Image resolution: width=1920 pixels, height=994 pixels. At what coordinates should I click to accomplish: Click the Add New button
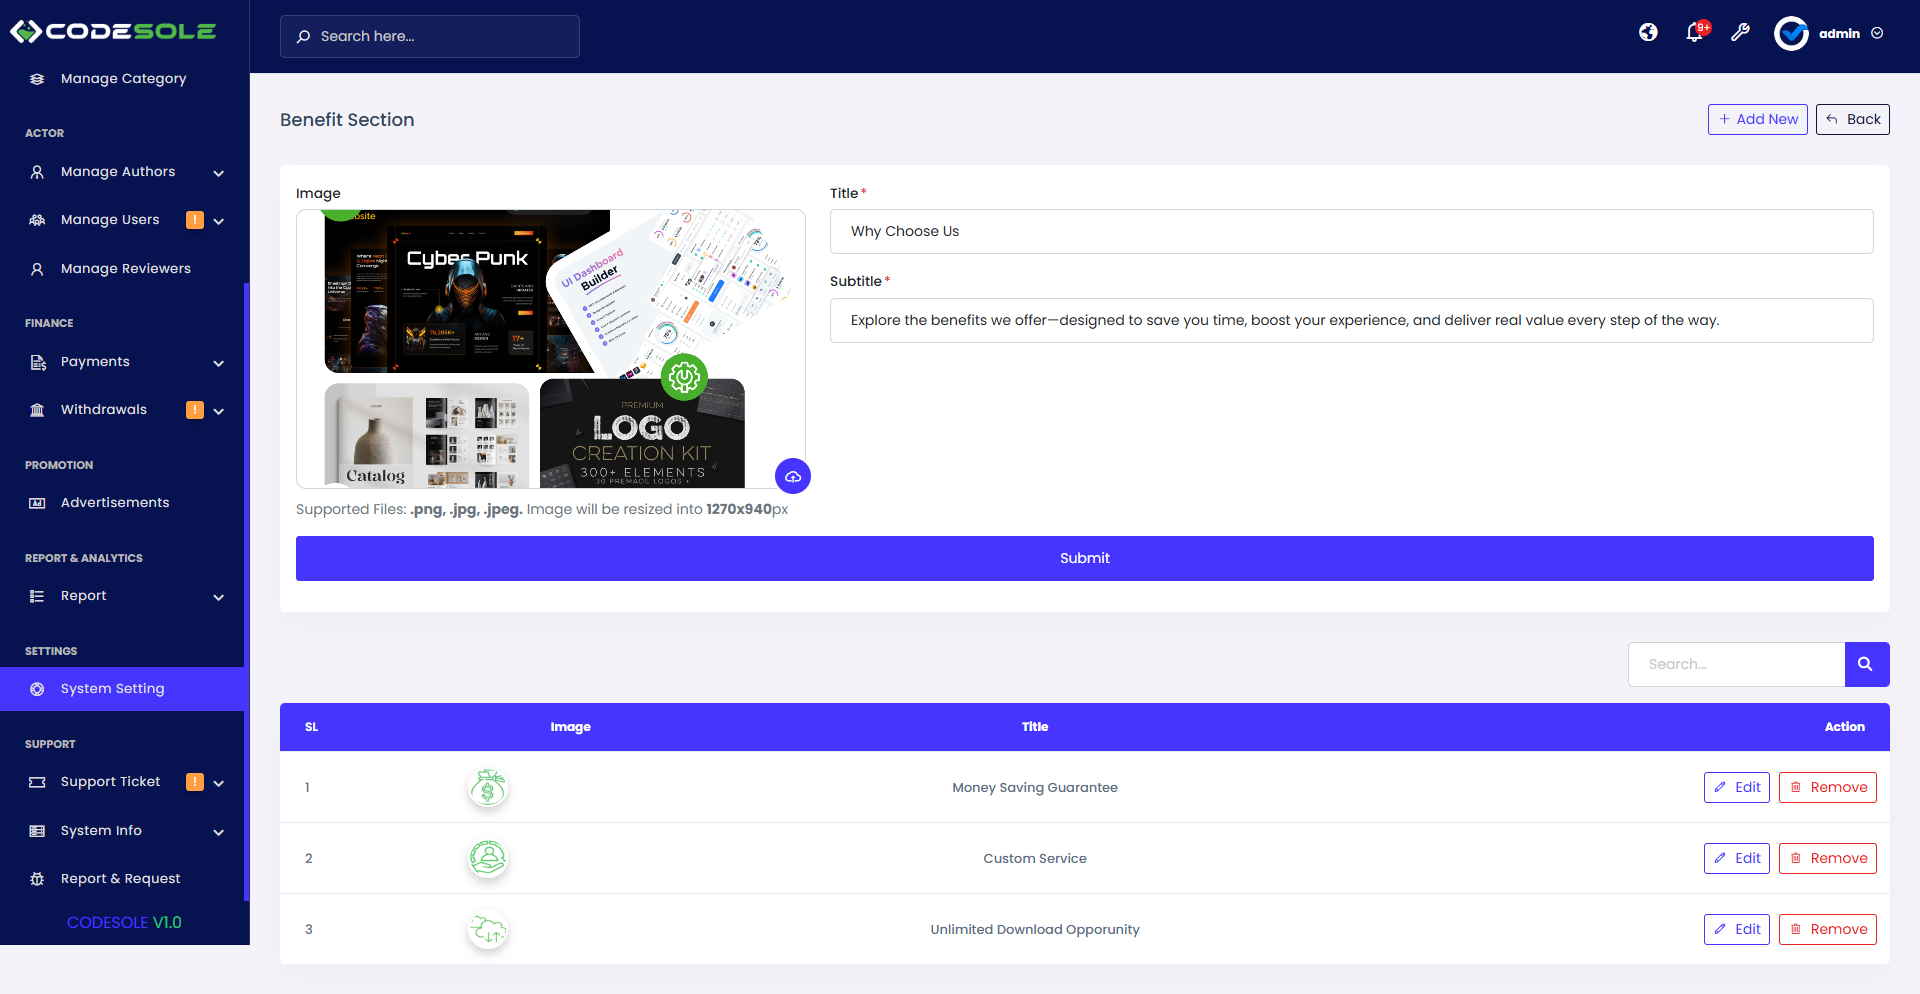[x=1757, y=119]
